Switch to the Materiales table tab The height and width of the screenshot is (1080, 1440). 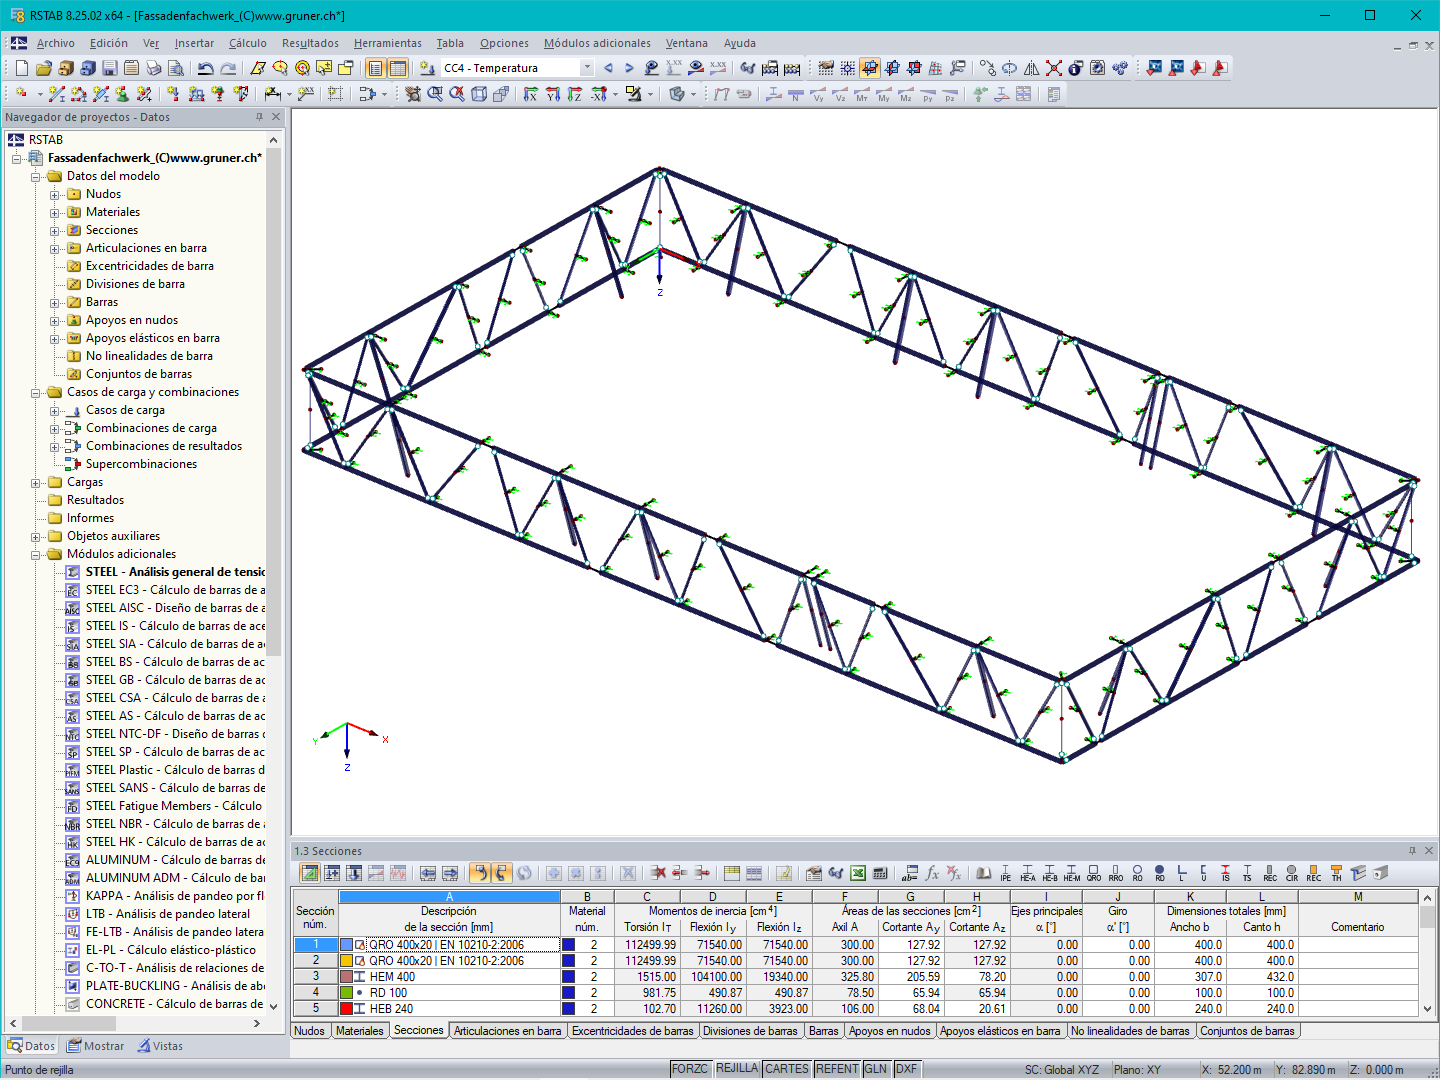pyautogui.click(x=360, y=1031)
